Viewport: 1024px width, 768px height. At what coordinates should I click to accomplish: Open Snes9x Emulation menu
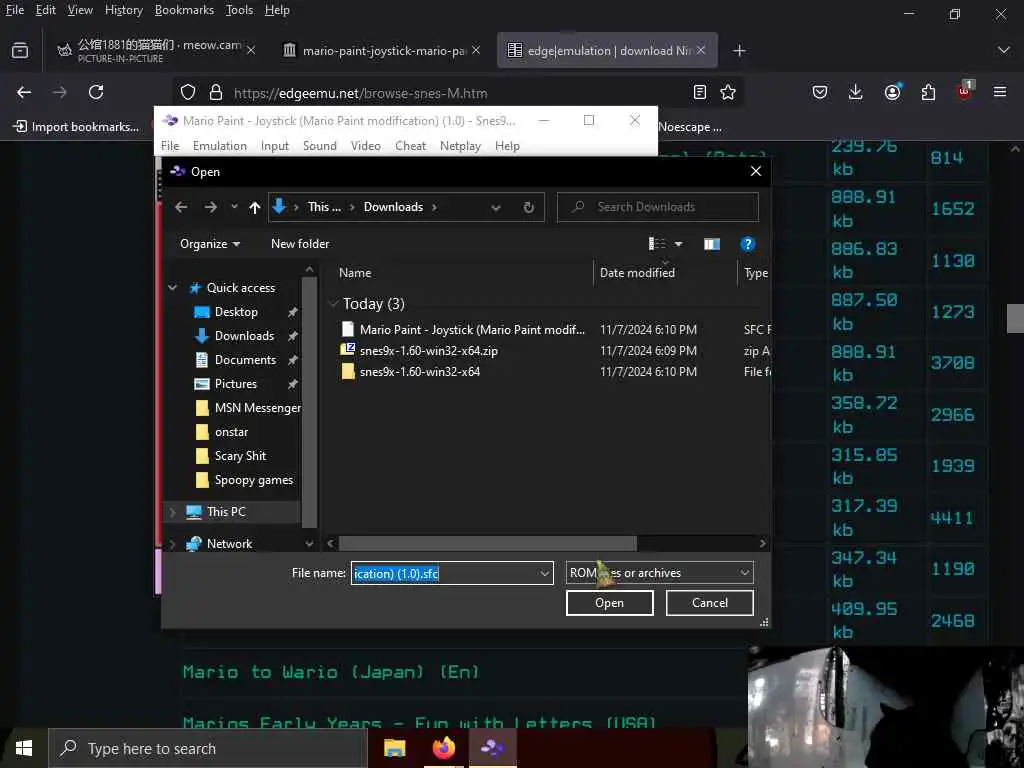[219, 146]
